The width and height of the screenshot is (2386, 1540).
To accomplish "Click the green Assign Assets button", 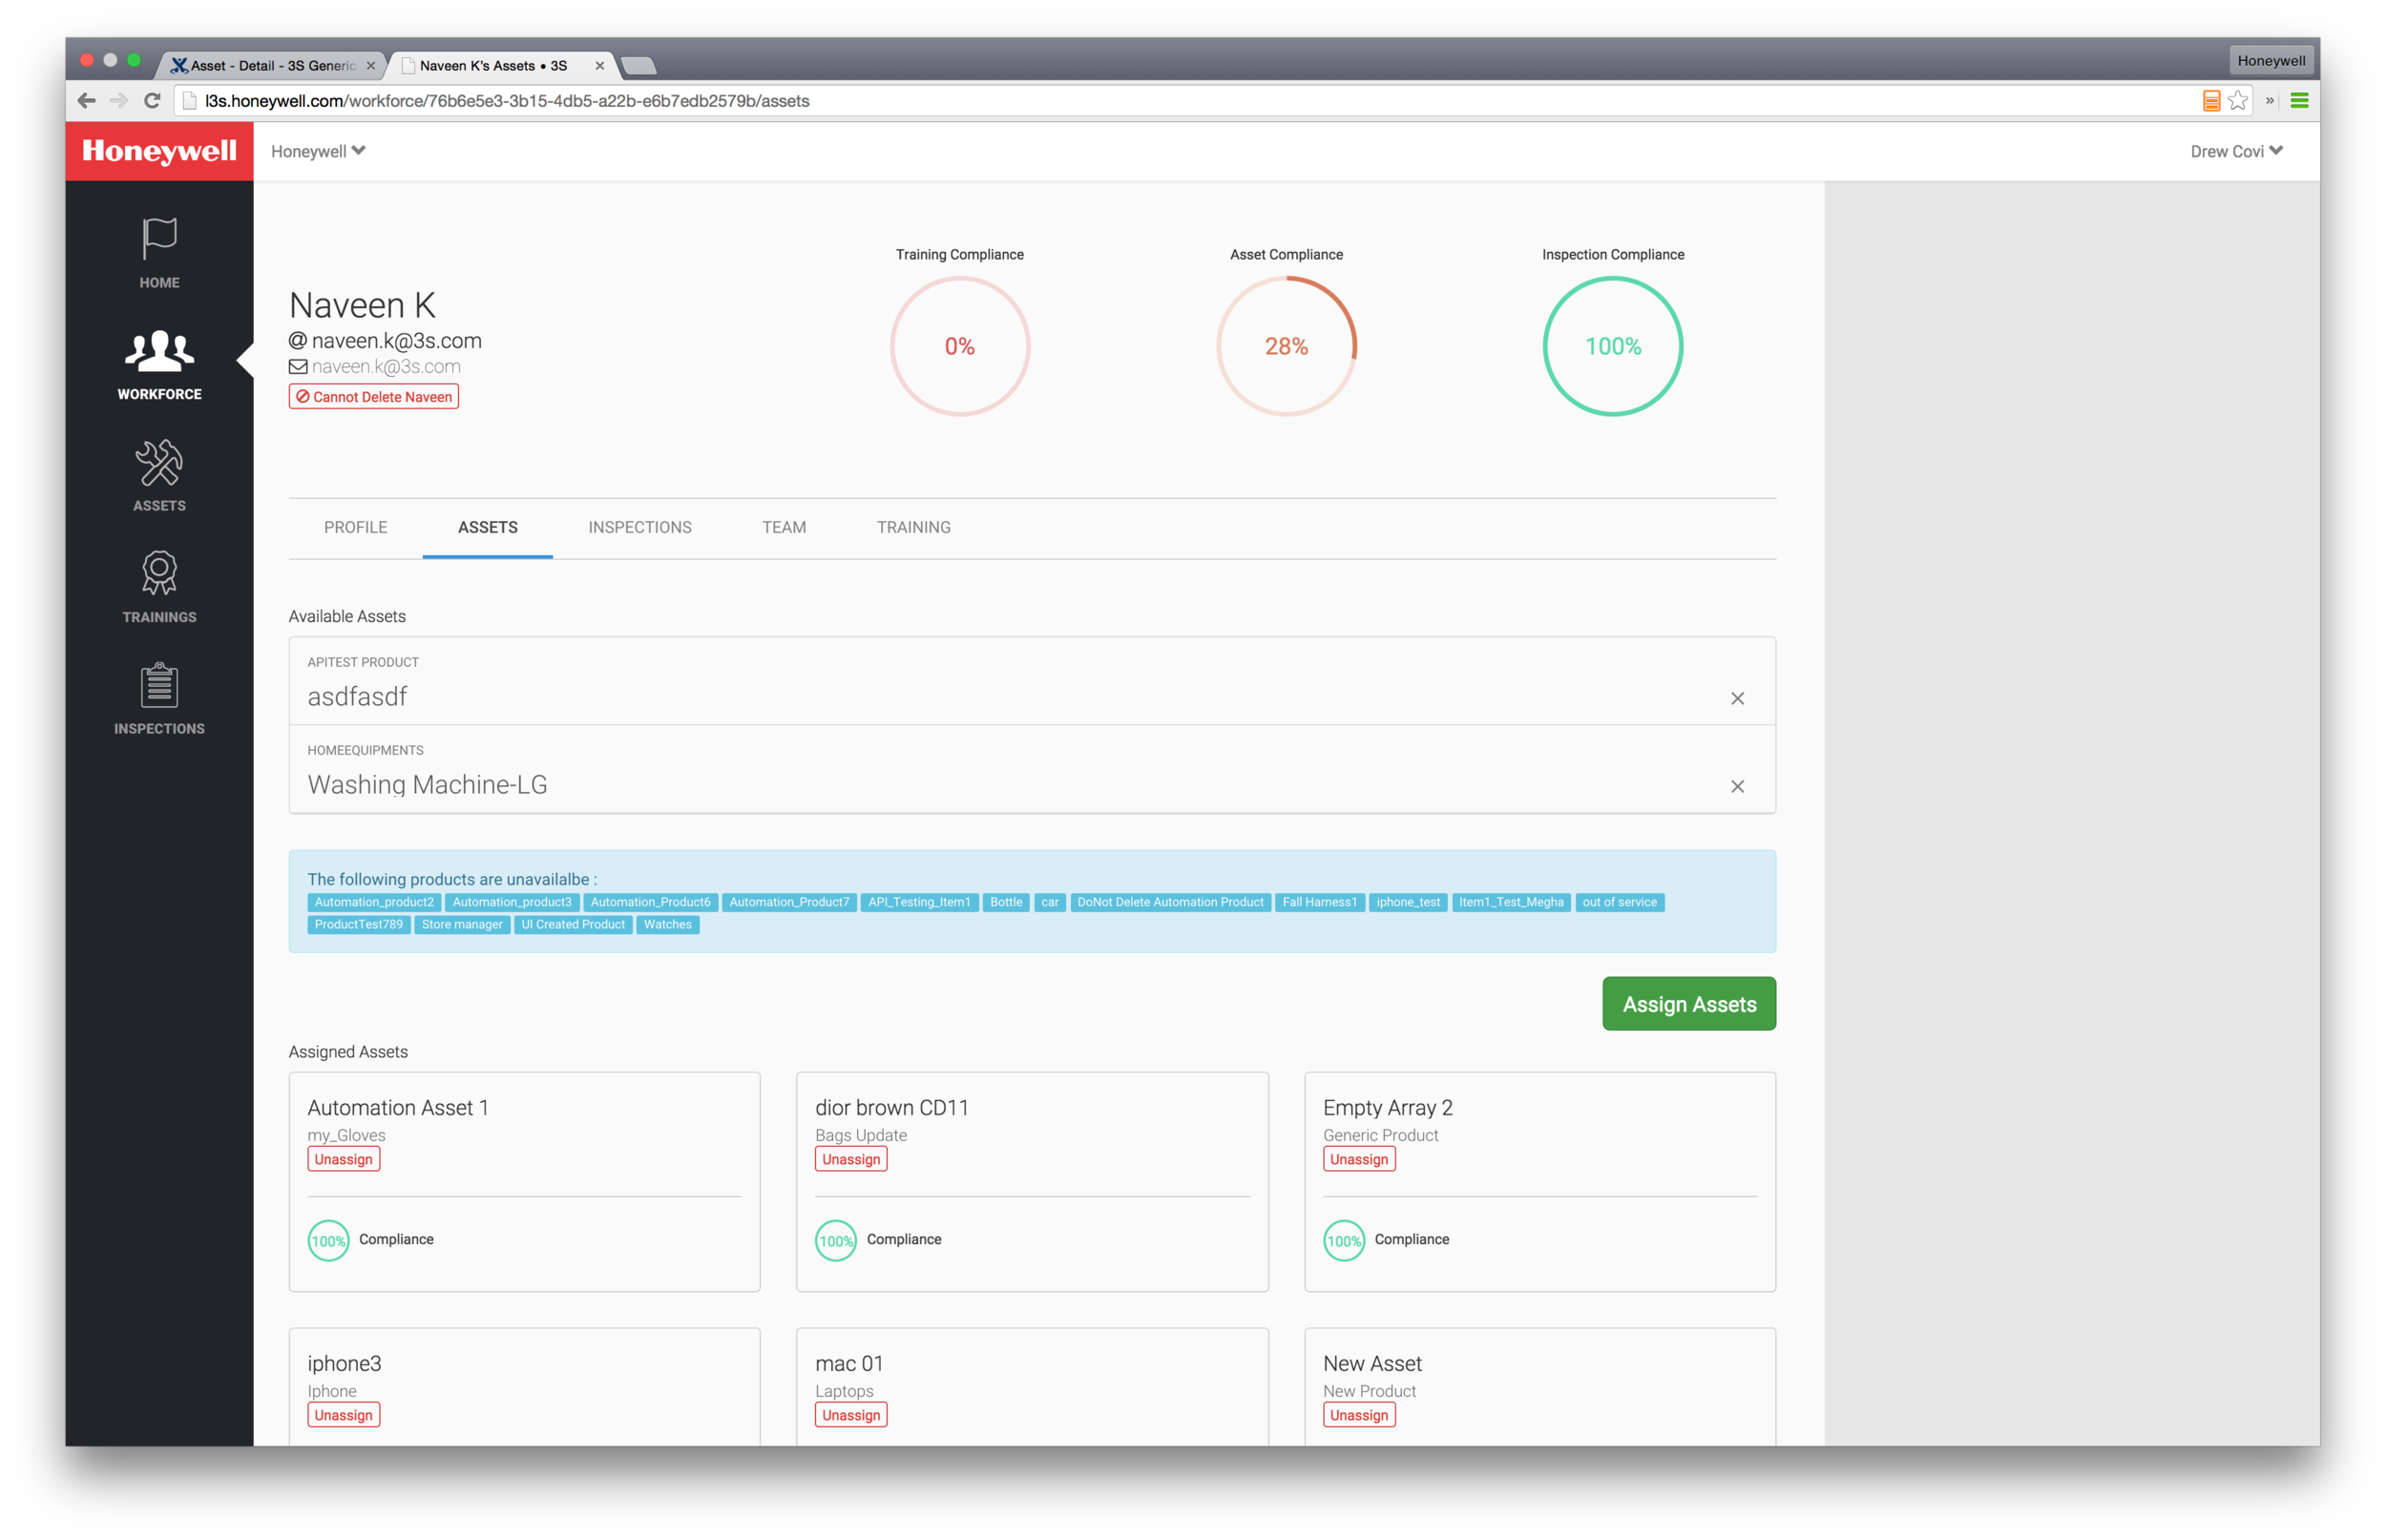I will pos(1688,1004).
